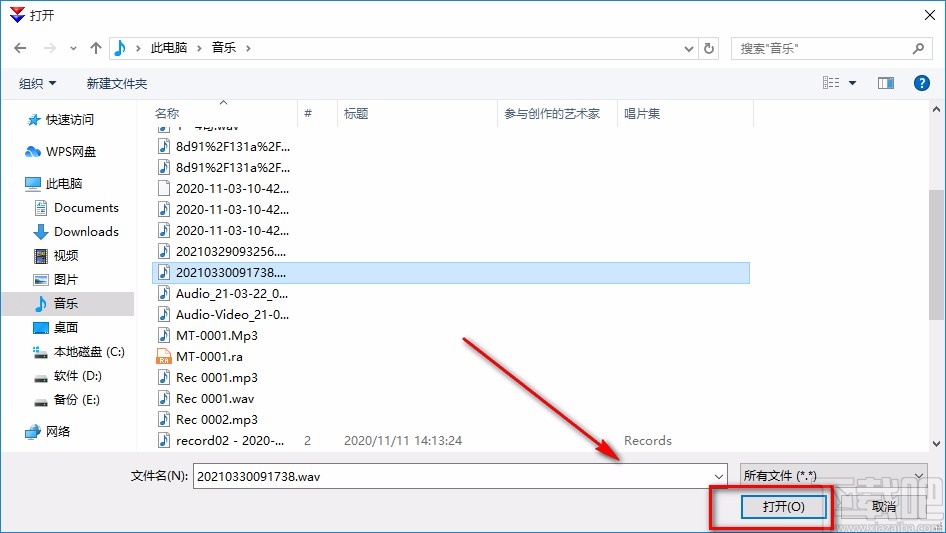This screenshot has height=533, width=946.
Task: Click the blank file icon for 2020-11-03-10-42
Action: click(163, 188)
